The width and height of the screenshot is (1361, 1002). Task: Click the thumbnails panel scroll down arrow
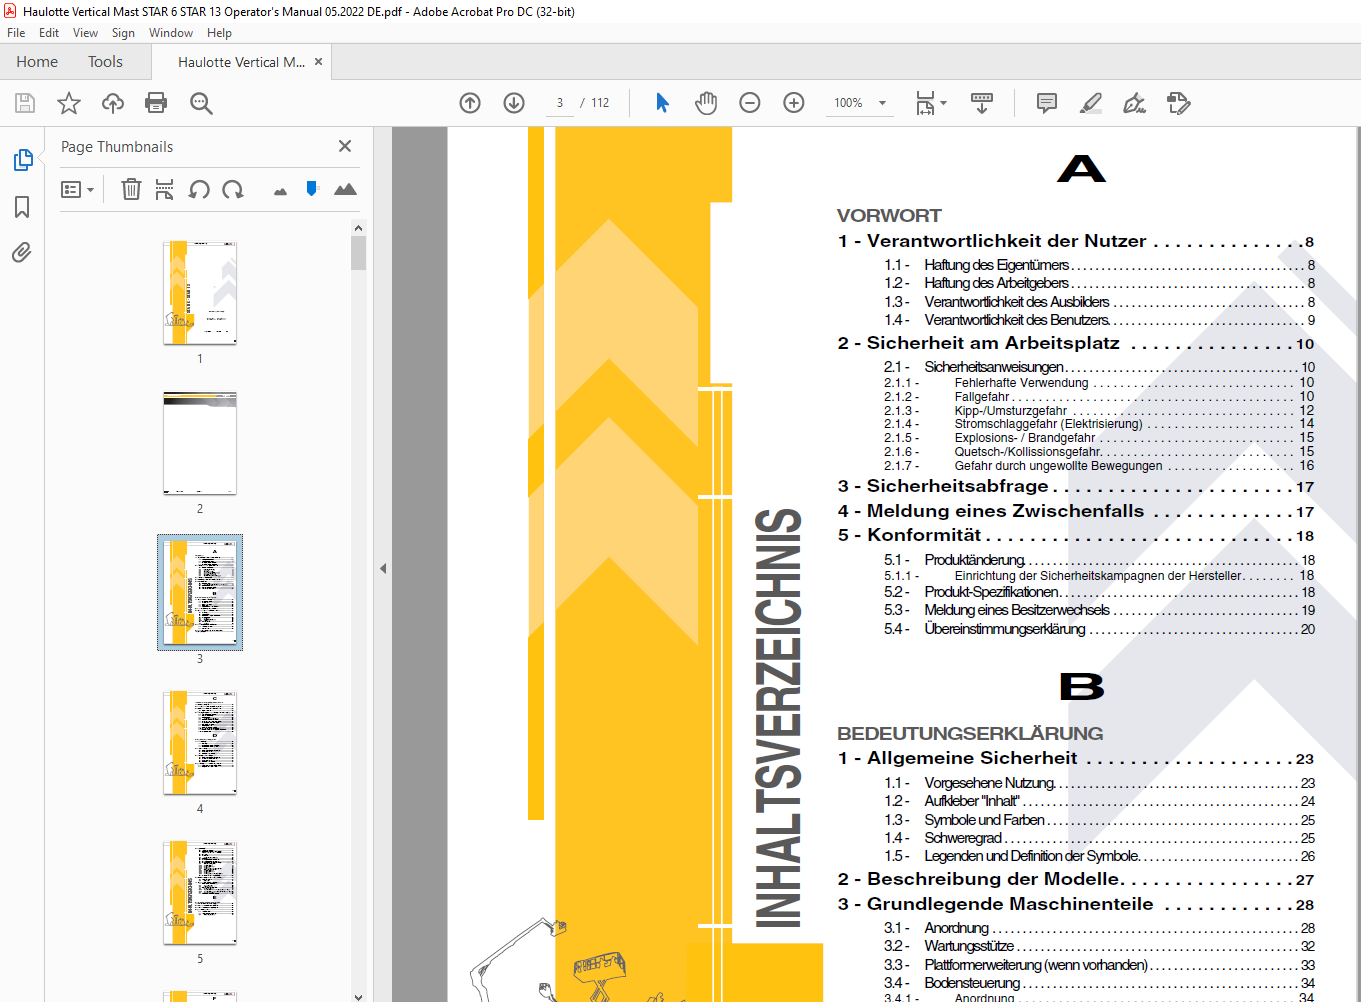coord(358,996)
